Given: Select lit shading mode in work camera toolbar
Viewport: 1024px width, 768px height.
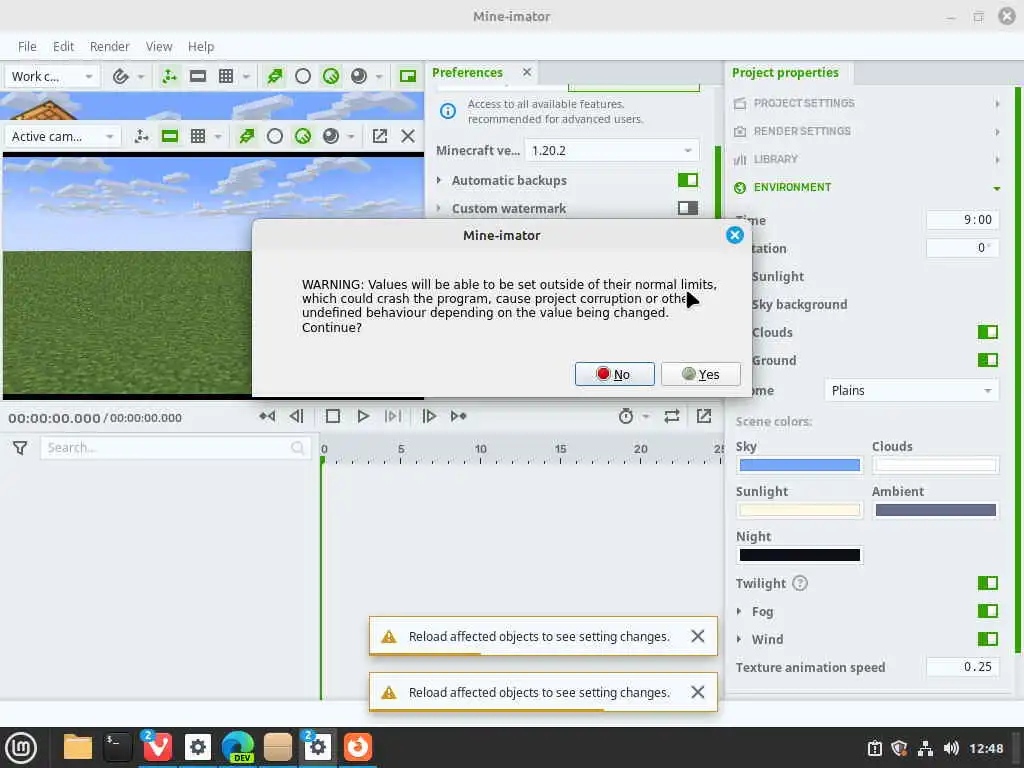Looking at the screenshot, I should tap(330, 76).
